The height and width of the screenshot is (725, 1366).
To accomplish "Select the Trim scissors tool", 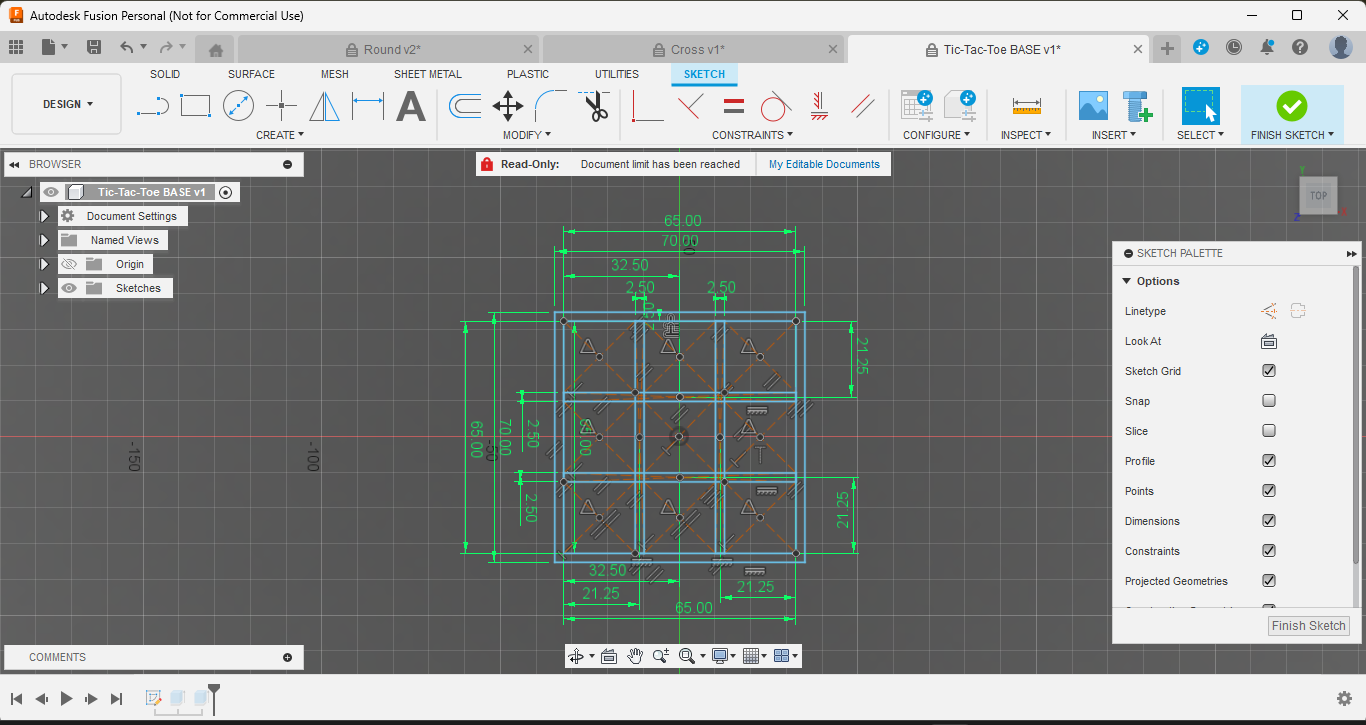I will click(596, 105).
